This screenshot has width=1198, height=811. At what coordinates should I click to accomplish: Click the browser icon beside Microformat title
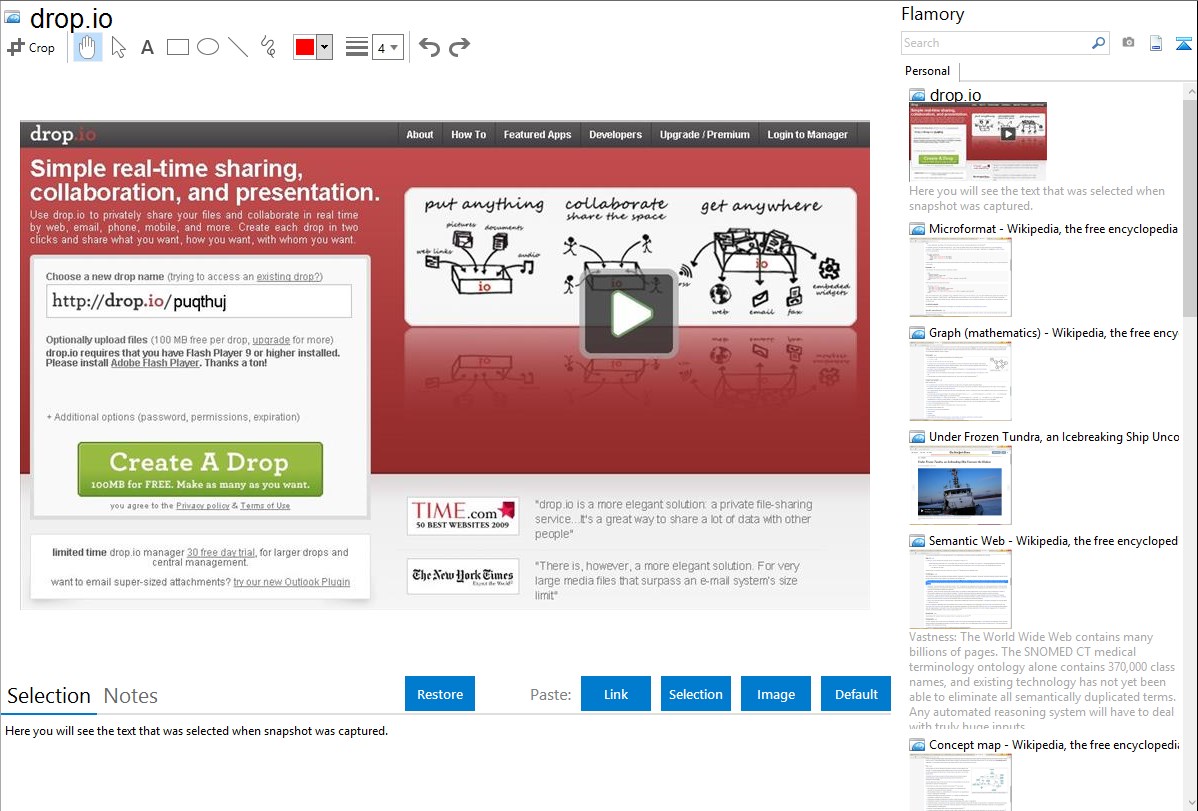[x=917, y=229]
